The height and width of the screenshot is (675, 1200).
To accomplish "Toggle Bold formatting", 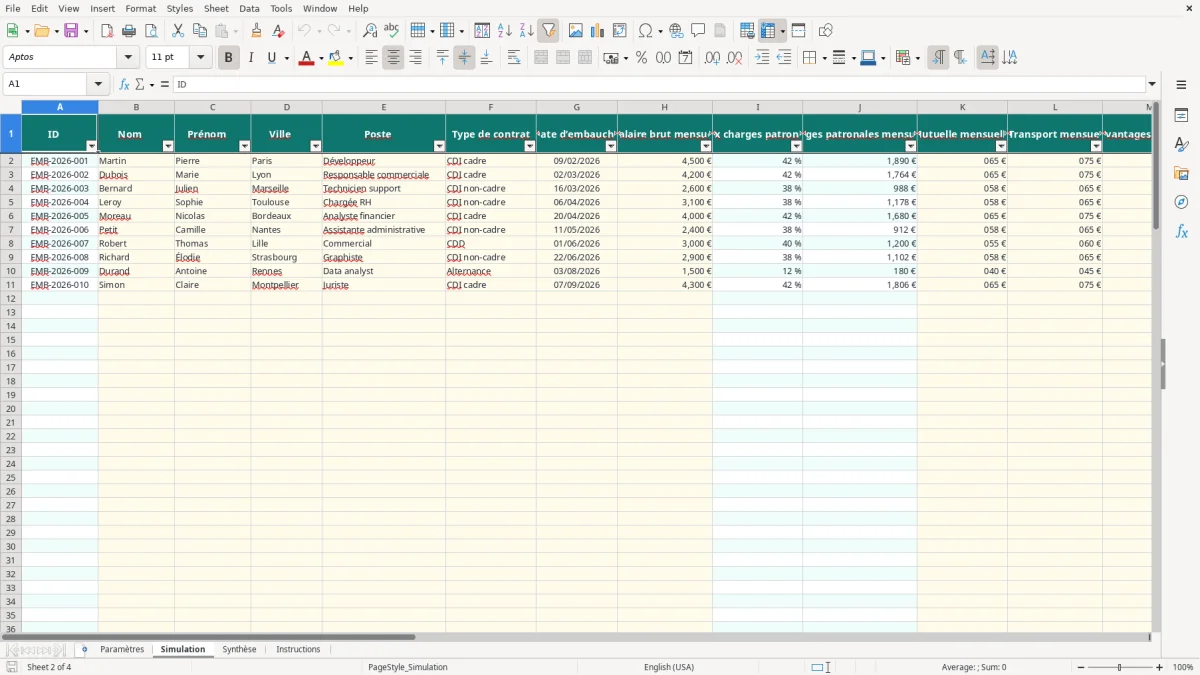I will [229, 58].
